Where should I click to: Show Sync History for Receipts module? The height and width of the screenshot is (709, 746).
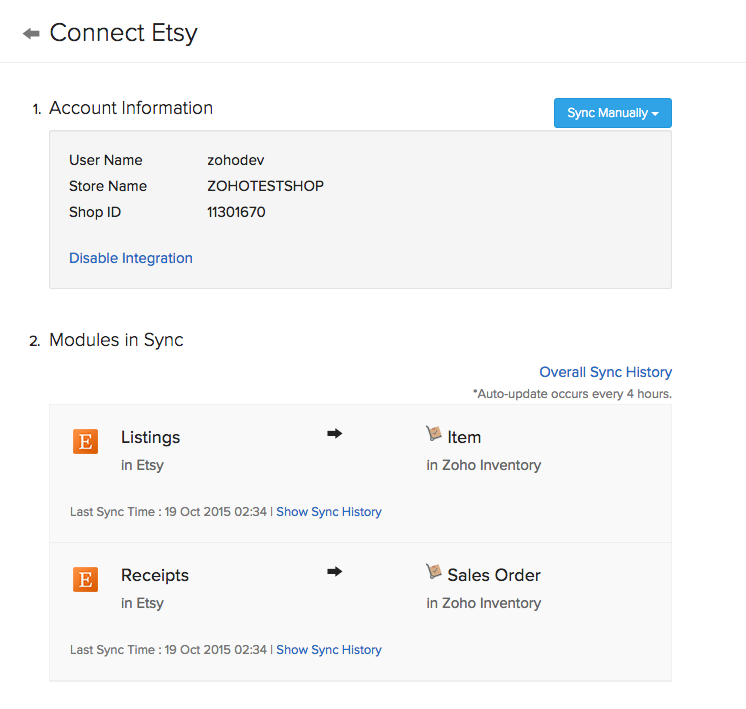pyautogui.click(x=329, y=650)
